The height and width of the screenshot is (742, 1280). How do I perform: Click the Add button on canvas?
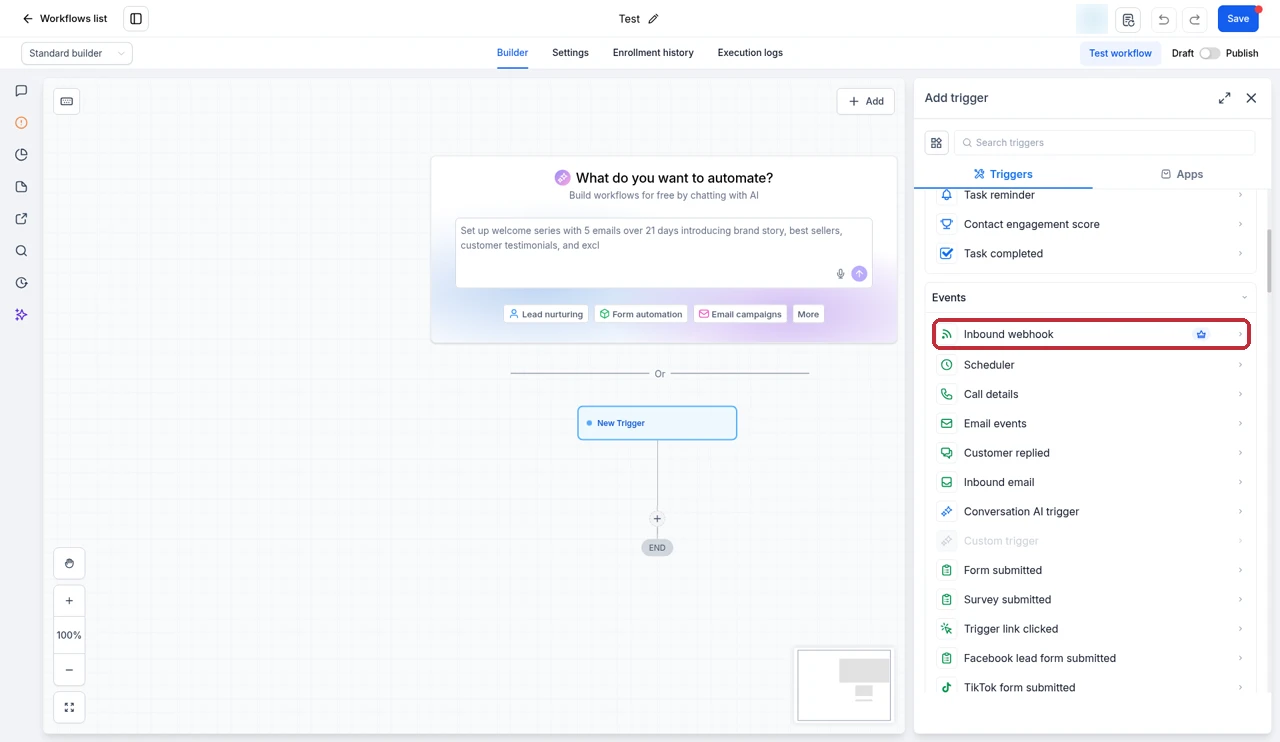(x=866, y=101)
